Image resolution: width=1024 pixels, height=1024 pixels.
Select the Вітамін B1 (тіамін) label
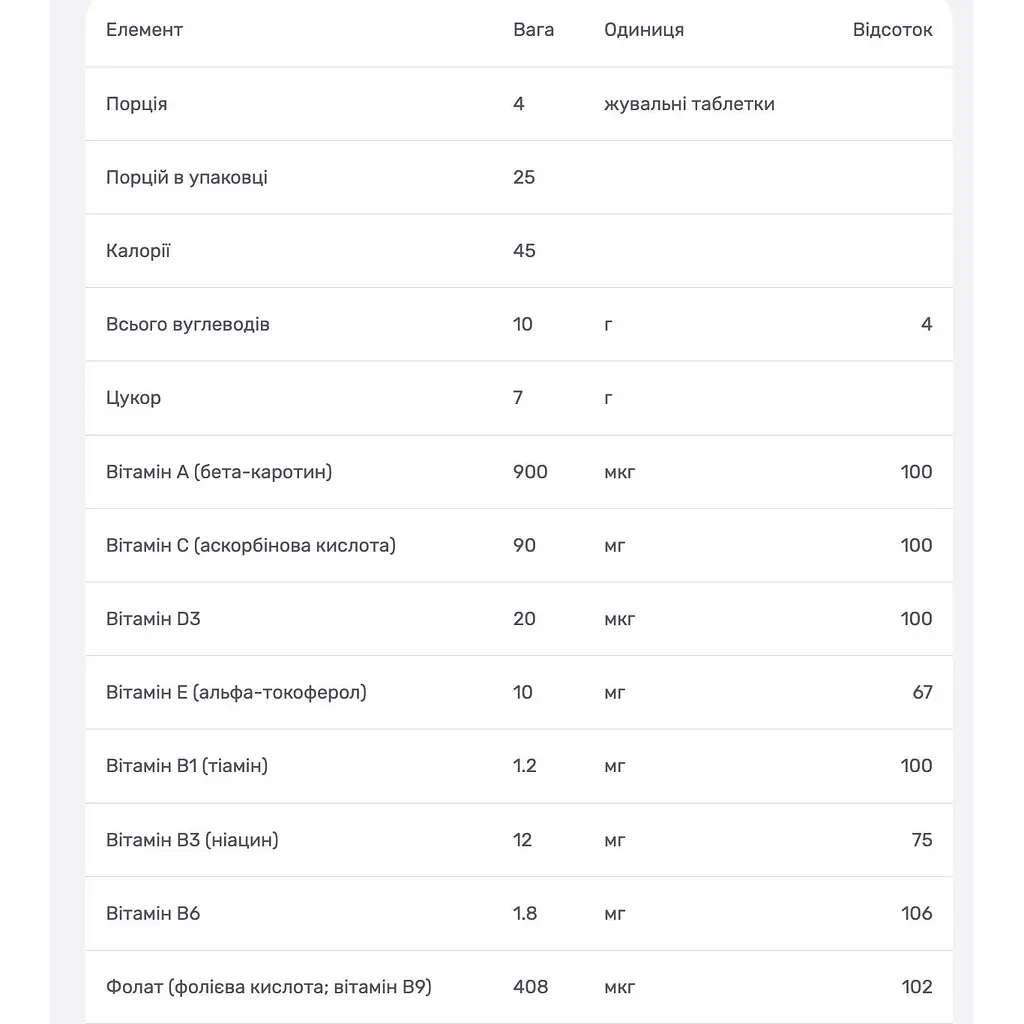tap(187, 765)
